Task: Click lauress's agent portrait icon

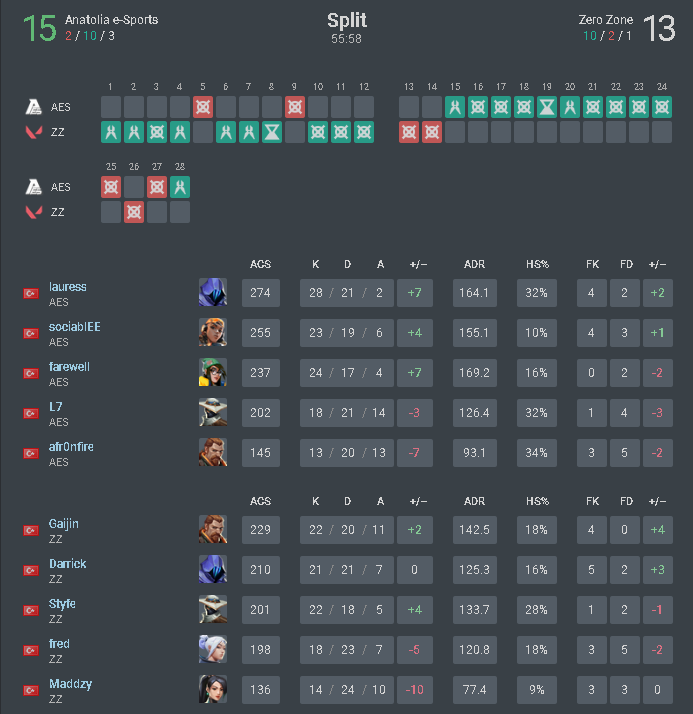Action: pos(212,292)
